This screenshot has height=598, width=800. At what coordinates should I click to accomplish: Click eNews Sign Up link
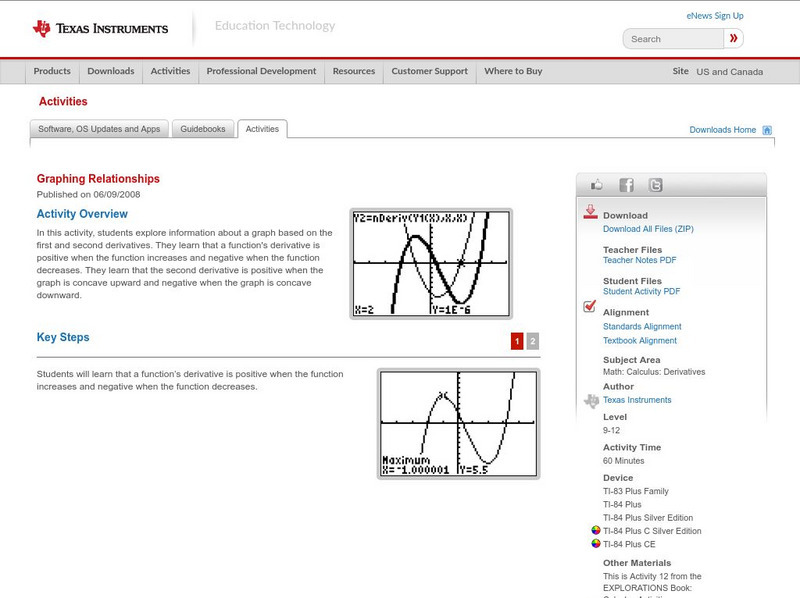click(715, 16)
